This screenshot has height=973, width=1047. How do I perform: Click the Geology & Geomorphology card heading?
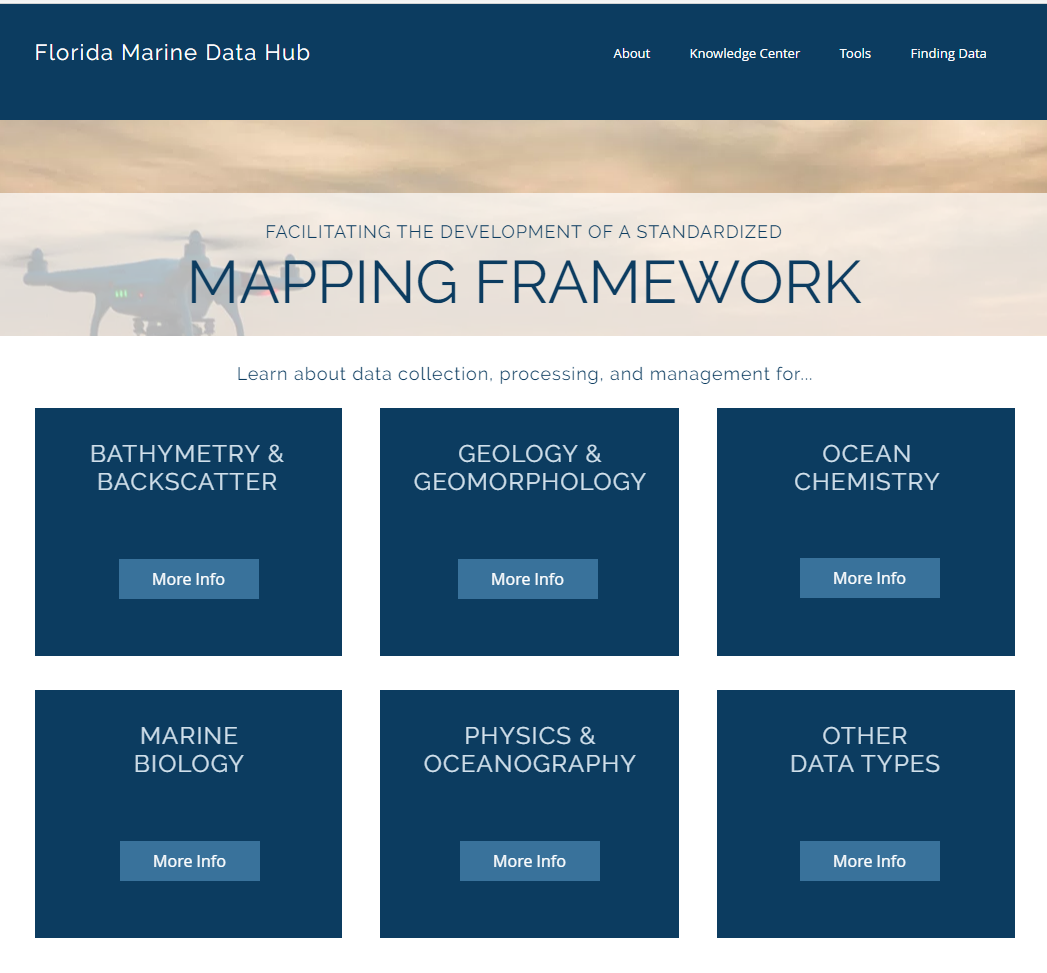pyautogui.click(x=530, y=467)
